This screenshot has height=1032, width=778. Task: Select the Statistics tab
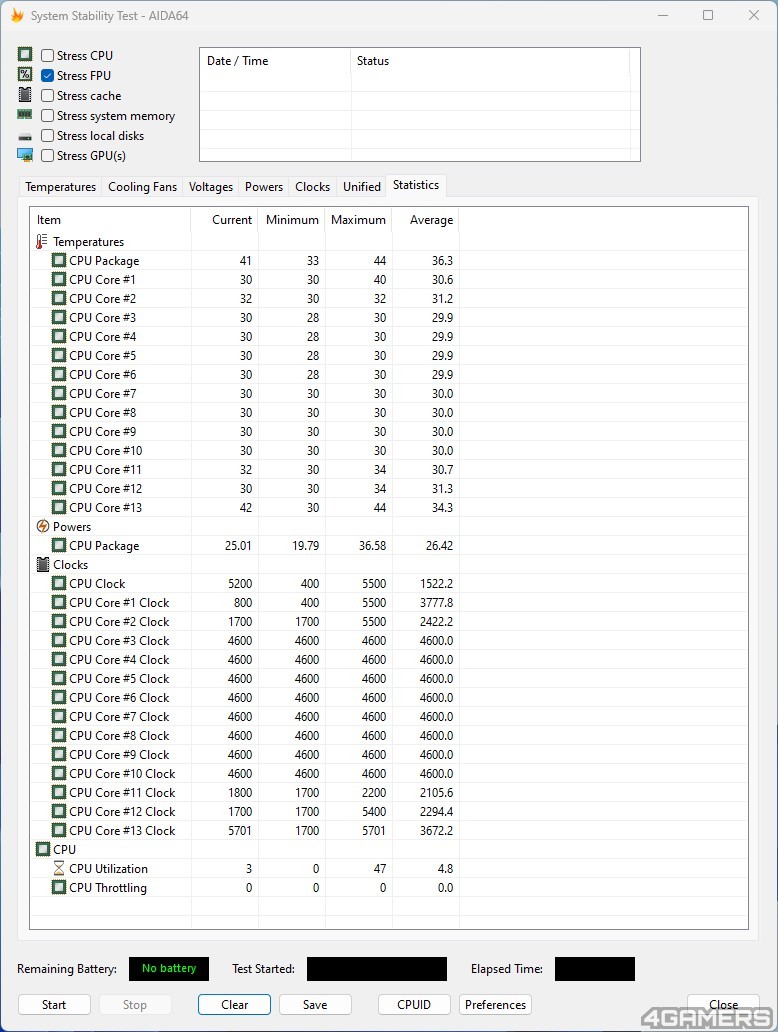click(x=416, y=186)
